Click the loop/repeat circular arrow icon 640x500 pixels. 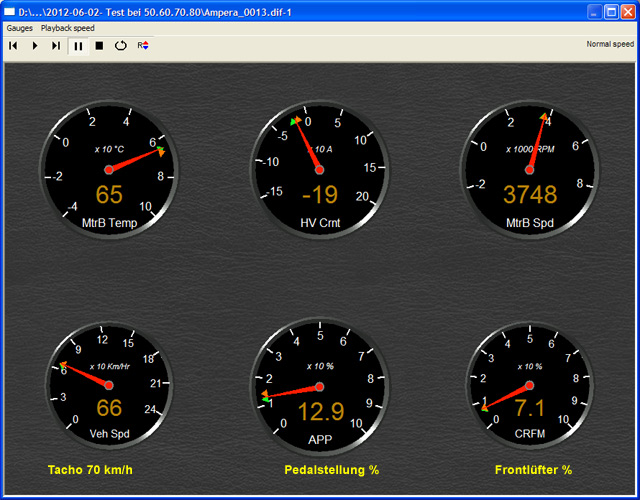tap(121, 45)
